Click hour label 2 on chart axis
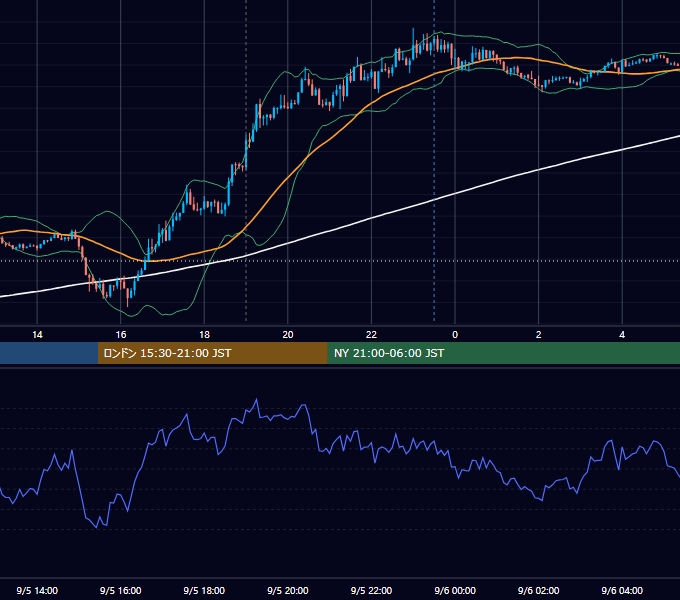Image resolution: width=680 pixels, height=600 pixels. [x=539, y=335]
